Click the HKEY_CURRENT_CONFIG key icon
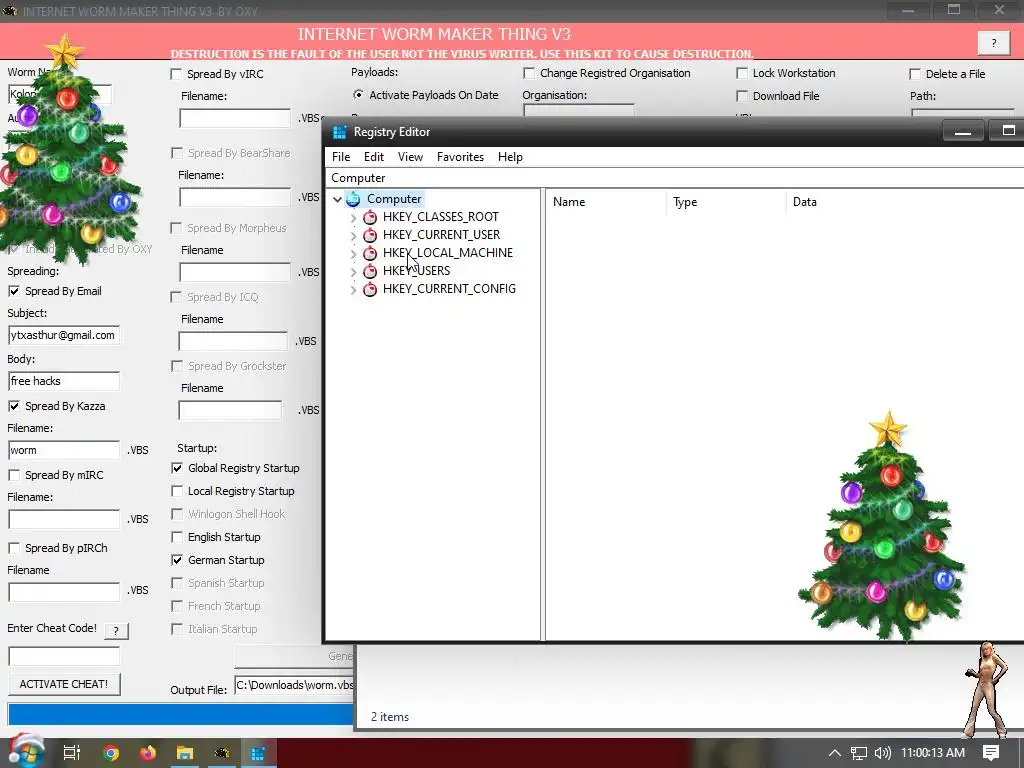 [x=370, y=289]
